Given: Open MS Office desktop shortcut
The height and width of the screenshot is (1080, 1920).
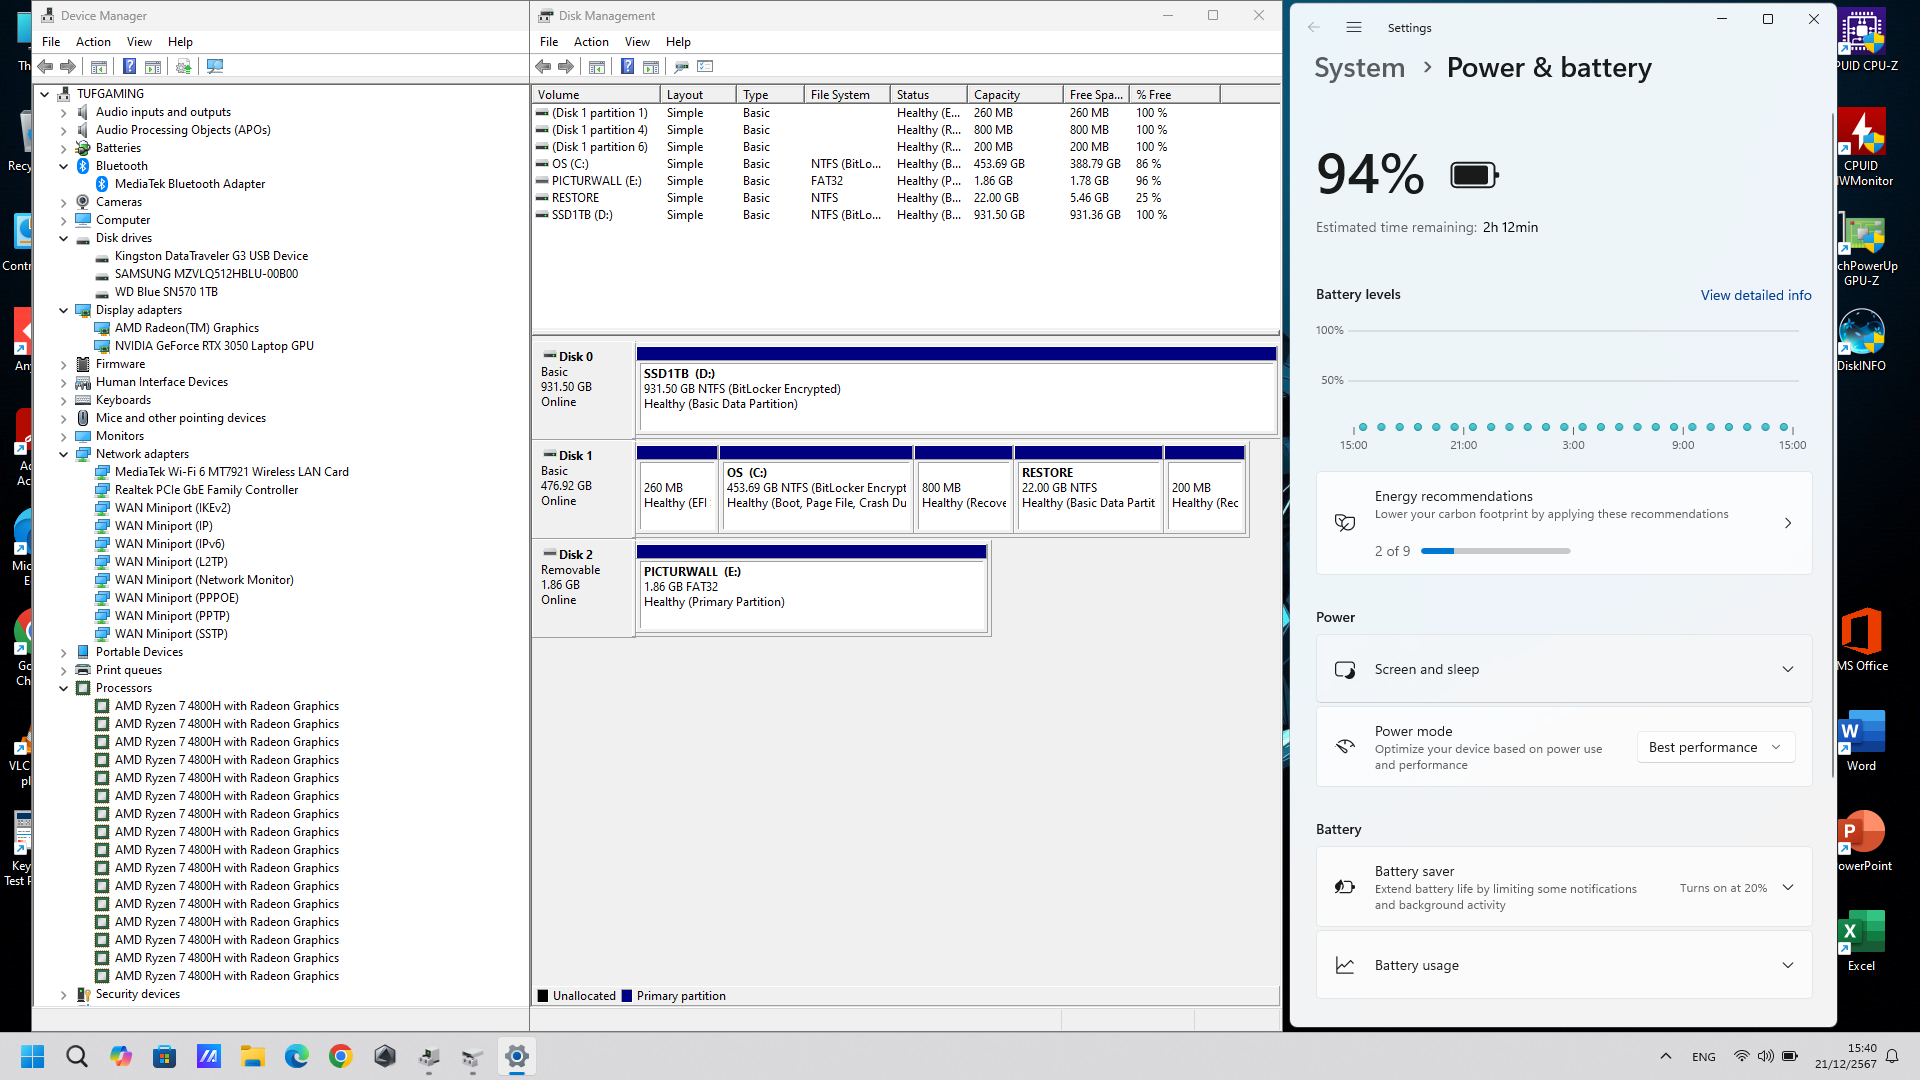Looking at the screenshot, I should (1862, 640).
